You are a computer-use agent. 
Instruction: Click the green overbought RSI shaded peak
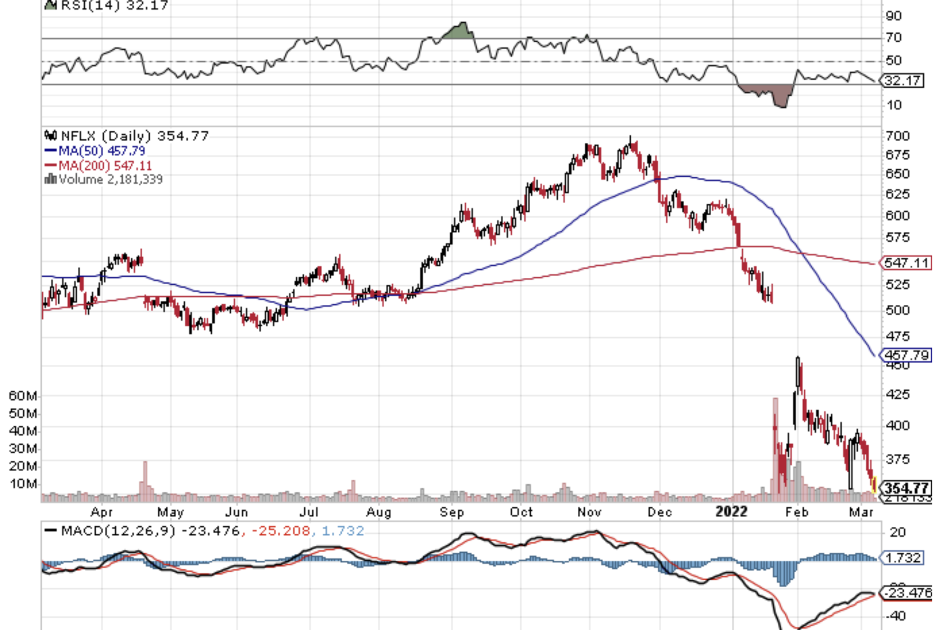pos(457,32)
